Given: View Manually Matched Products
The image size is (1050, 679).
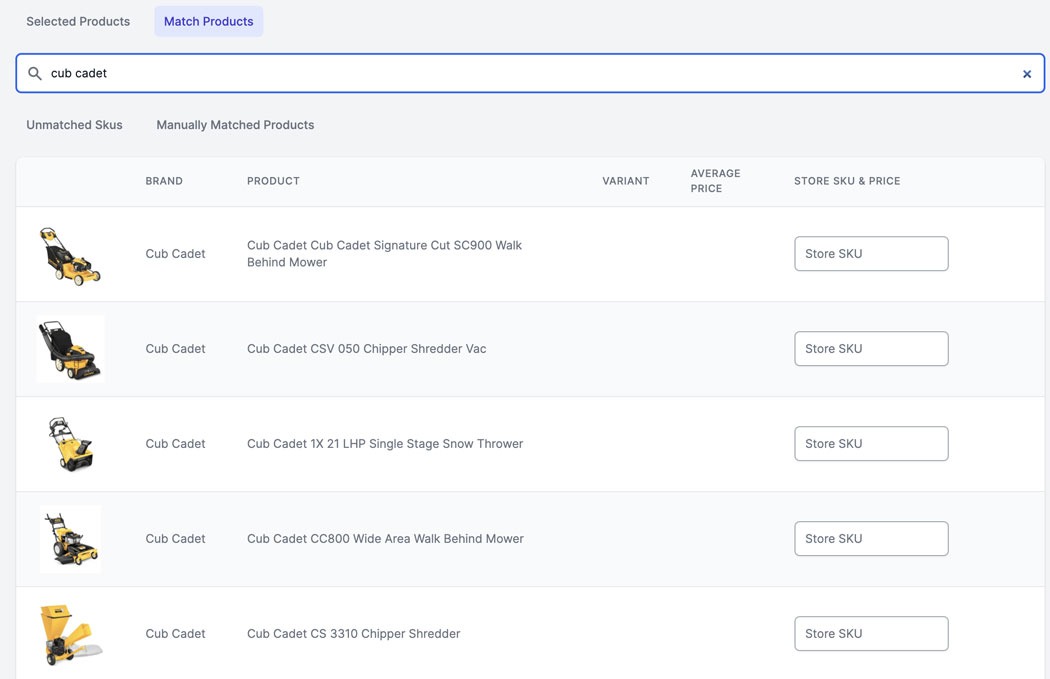Looking at the screenshot, I should [x=235, y=125].
